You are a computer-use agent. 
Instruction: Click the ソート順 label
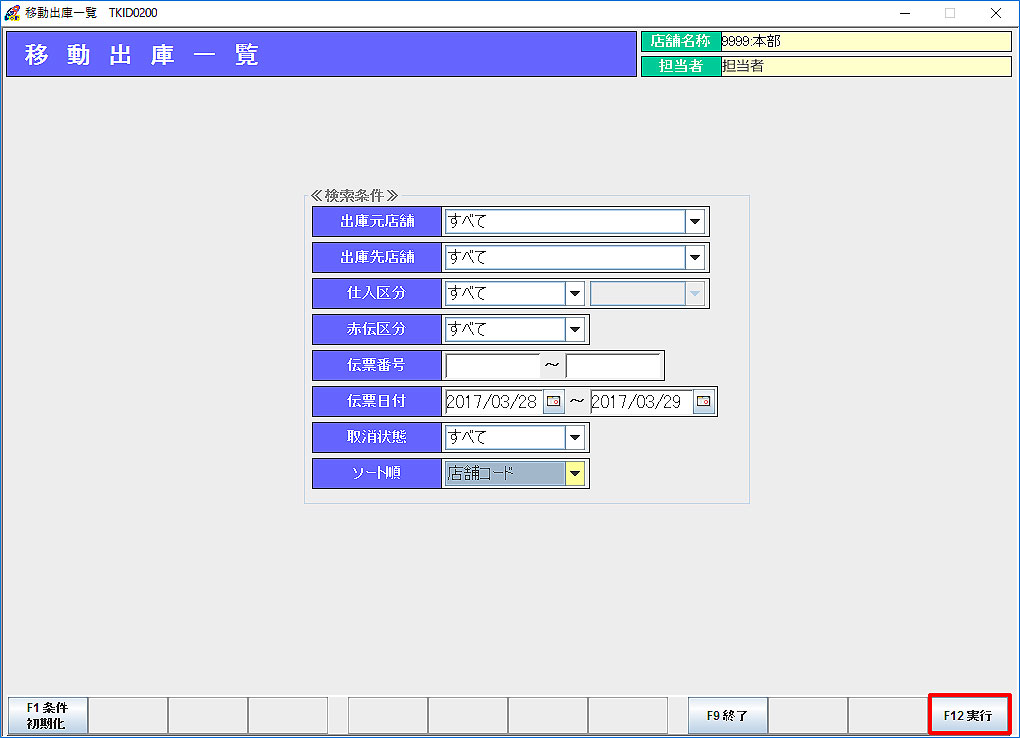coord(377,473)
